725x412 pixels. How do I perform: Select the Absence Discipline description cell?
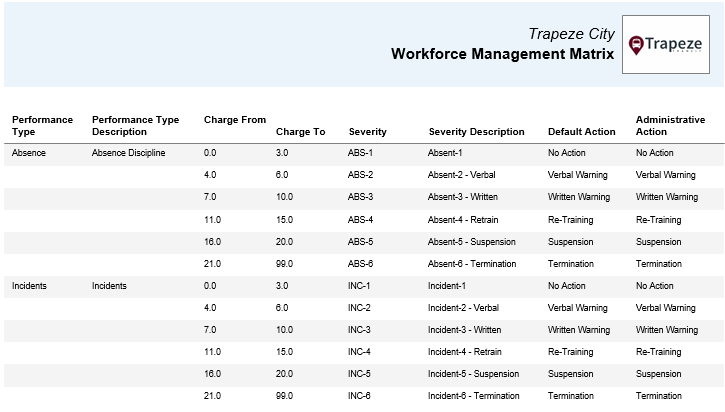click(x=129, y=153)
